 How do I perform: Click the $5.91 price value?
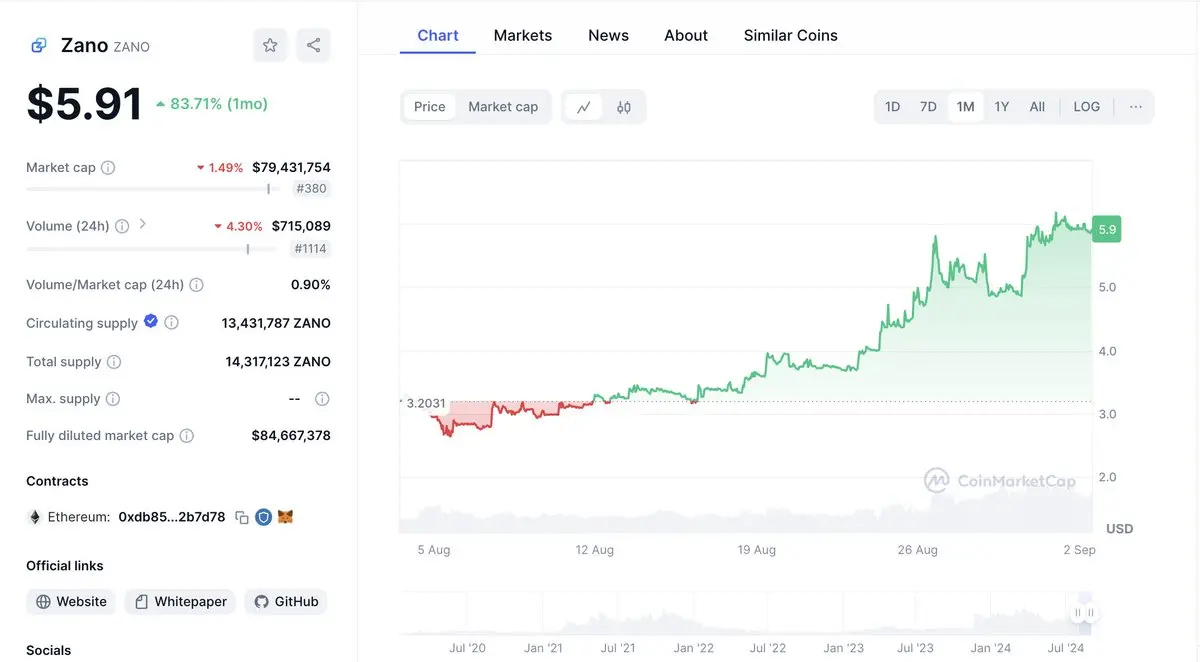click(x=84, y=104)
